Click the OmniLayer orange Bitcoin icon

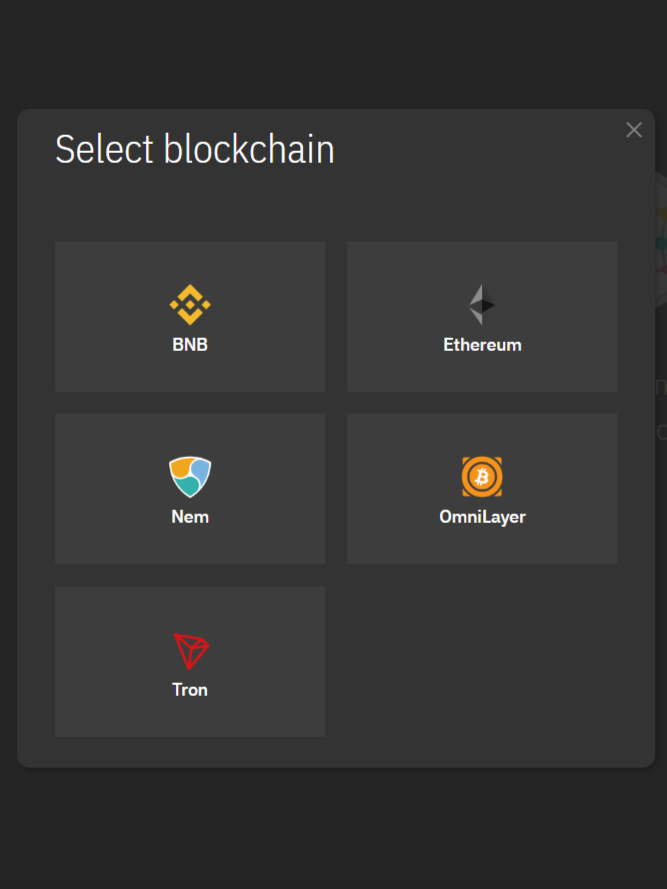(x=482, y=477)
